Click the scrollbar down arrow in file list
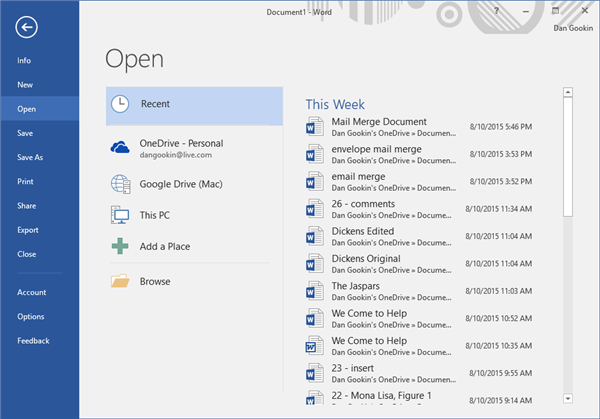The width and height of the screenshot is (600, 419). point(568,397)
